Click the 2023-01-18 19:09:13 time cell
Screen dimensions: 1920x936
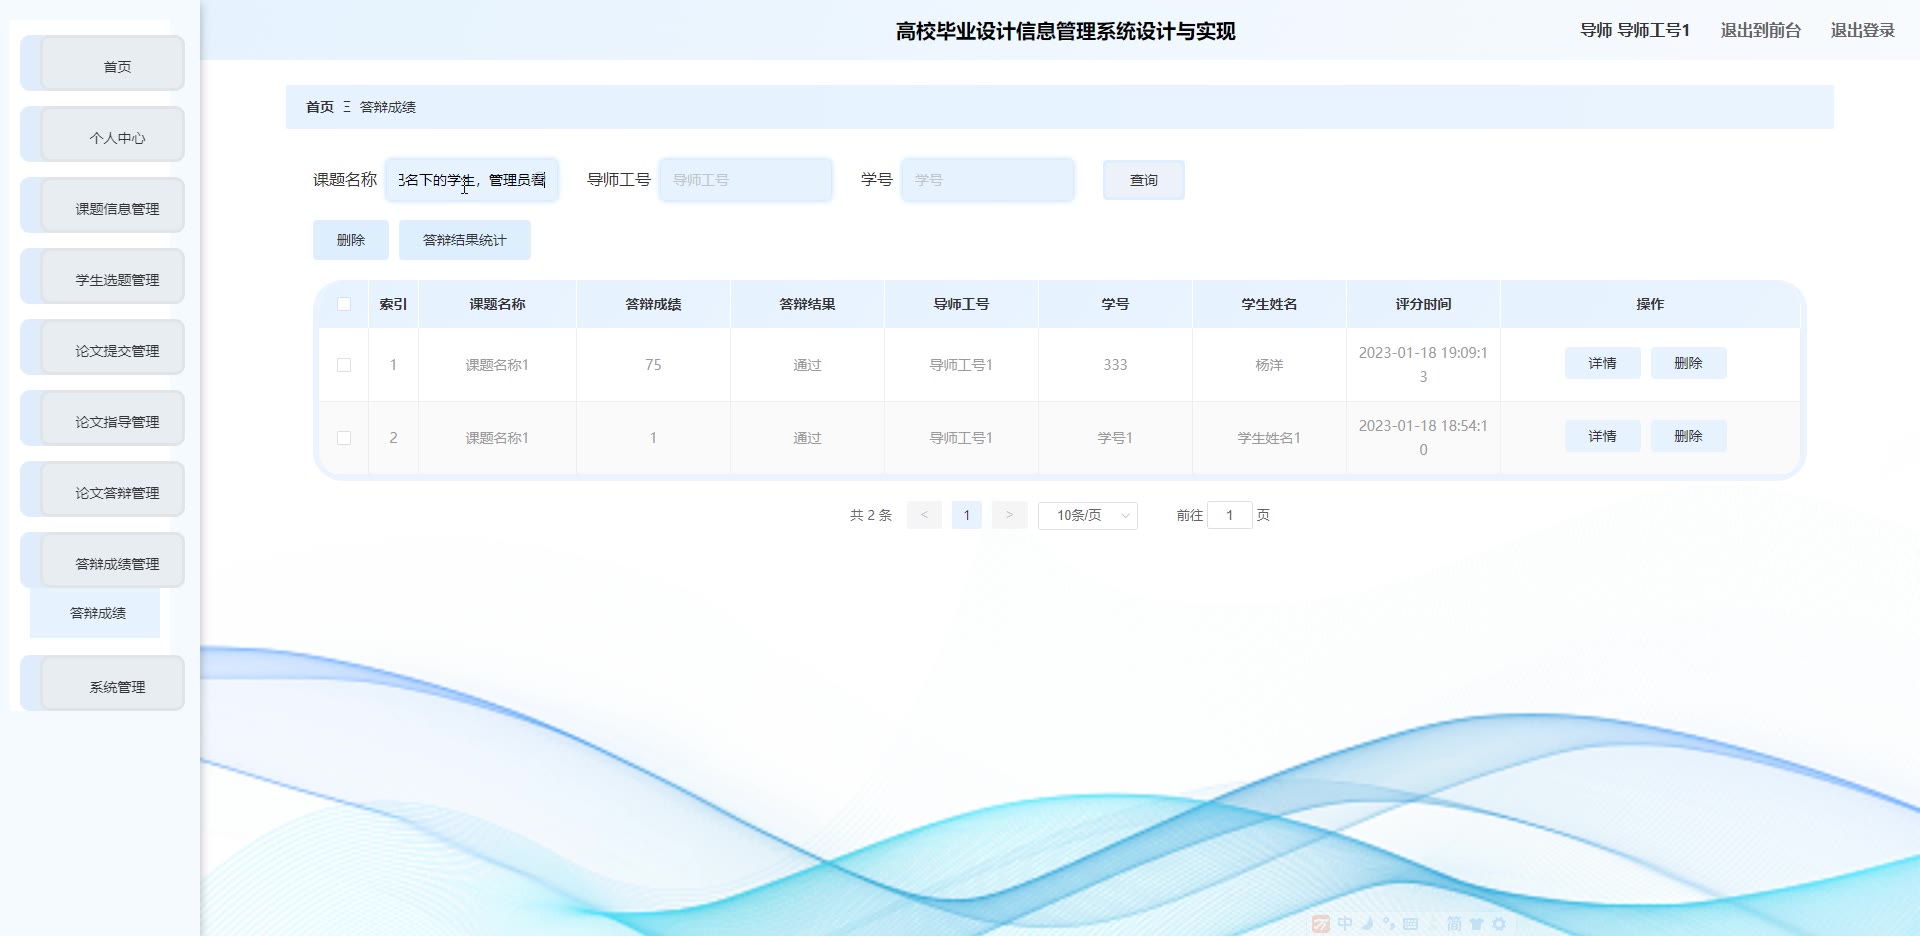(x=1424, y=365)
